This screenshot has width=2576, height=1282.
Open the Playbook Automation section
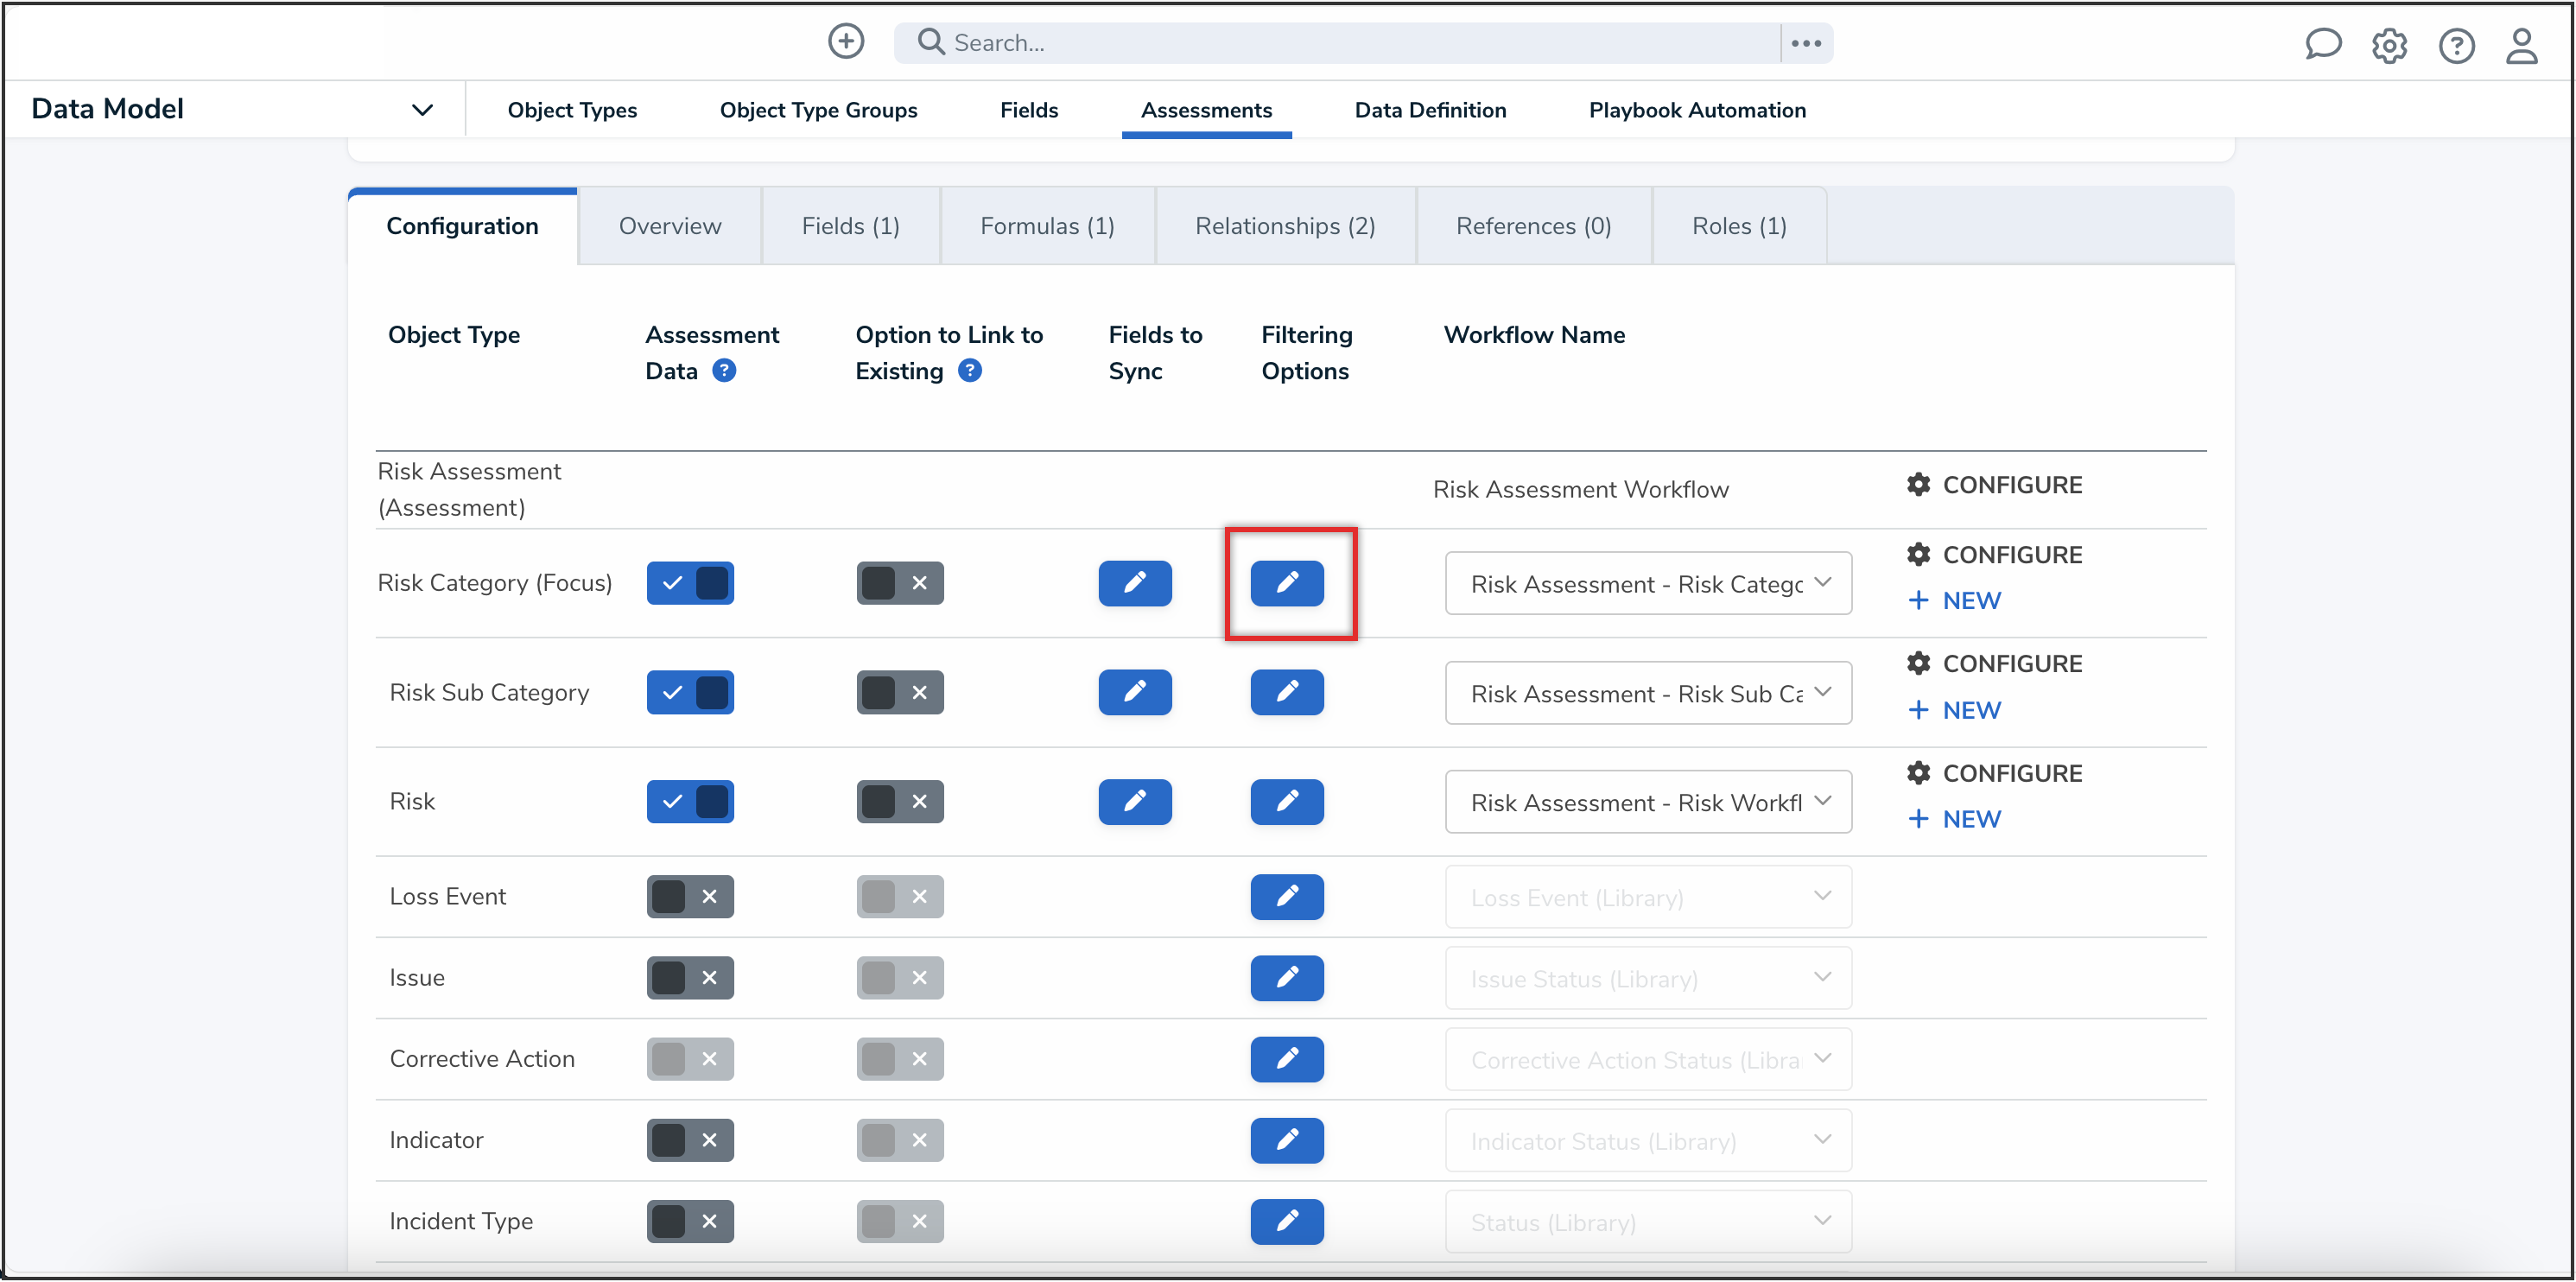click(1697, 110)
